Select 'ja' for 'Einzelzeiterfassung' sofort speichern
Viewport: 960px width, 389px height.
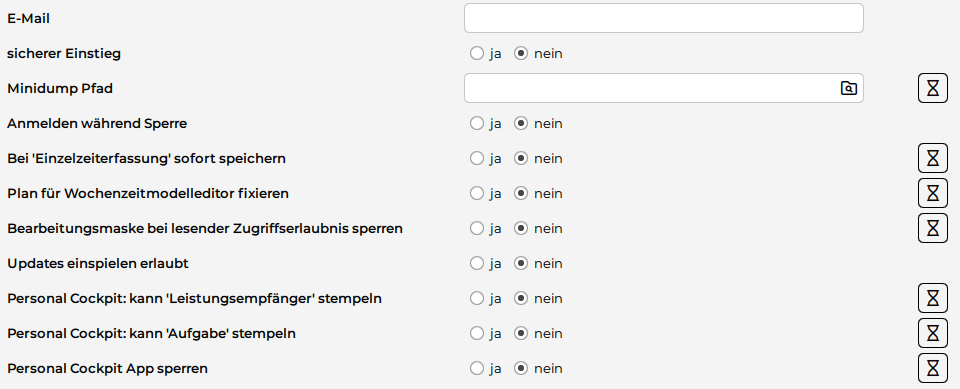pos(477,158)
